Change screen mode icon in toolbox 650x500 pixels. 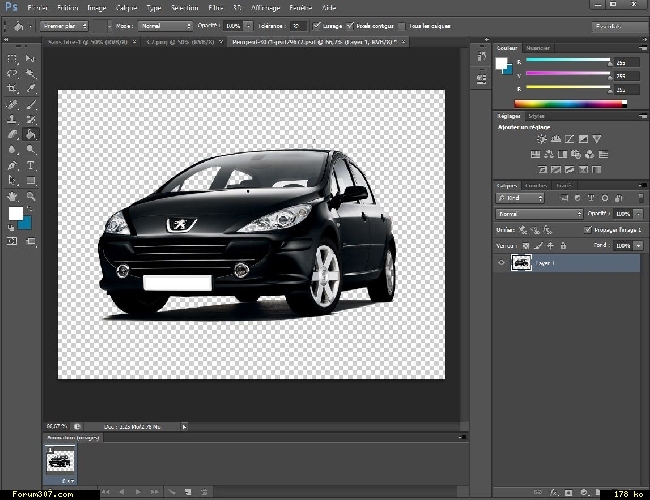[x=30, y=241]
